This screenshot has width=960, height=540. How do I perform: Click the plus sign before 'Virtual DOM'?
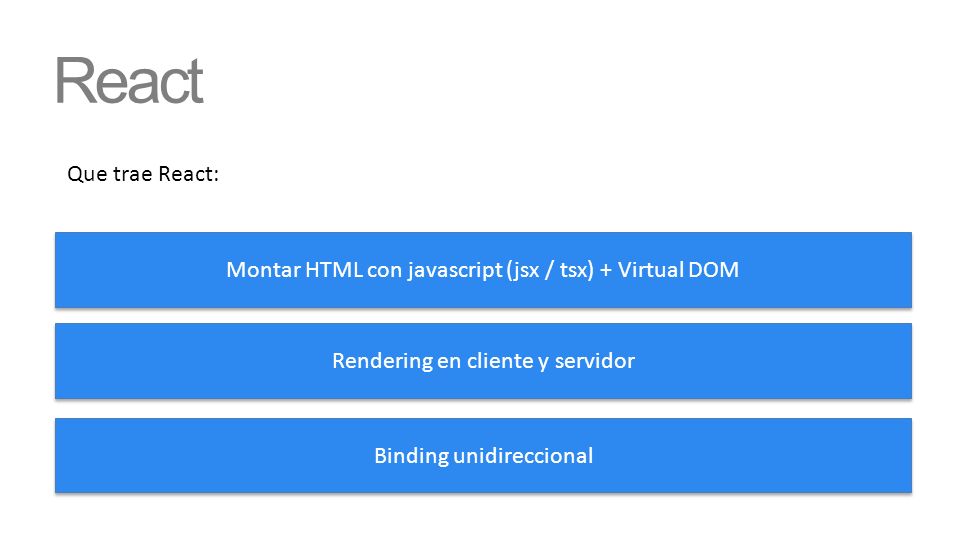[606, 271]
